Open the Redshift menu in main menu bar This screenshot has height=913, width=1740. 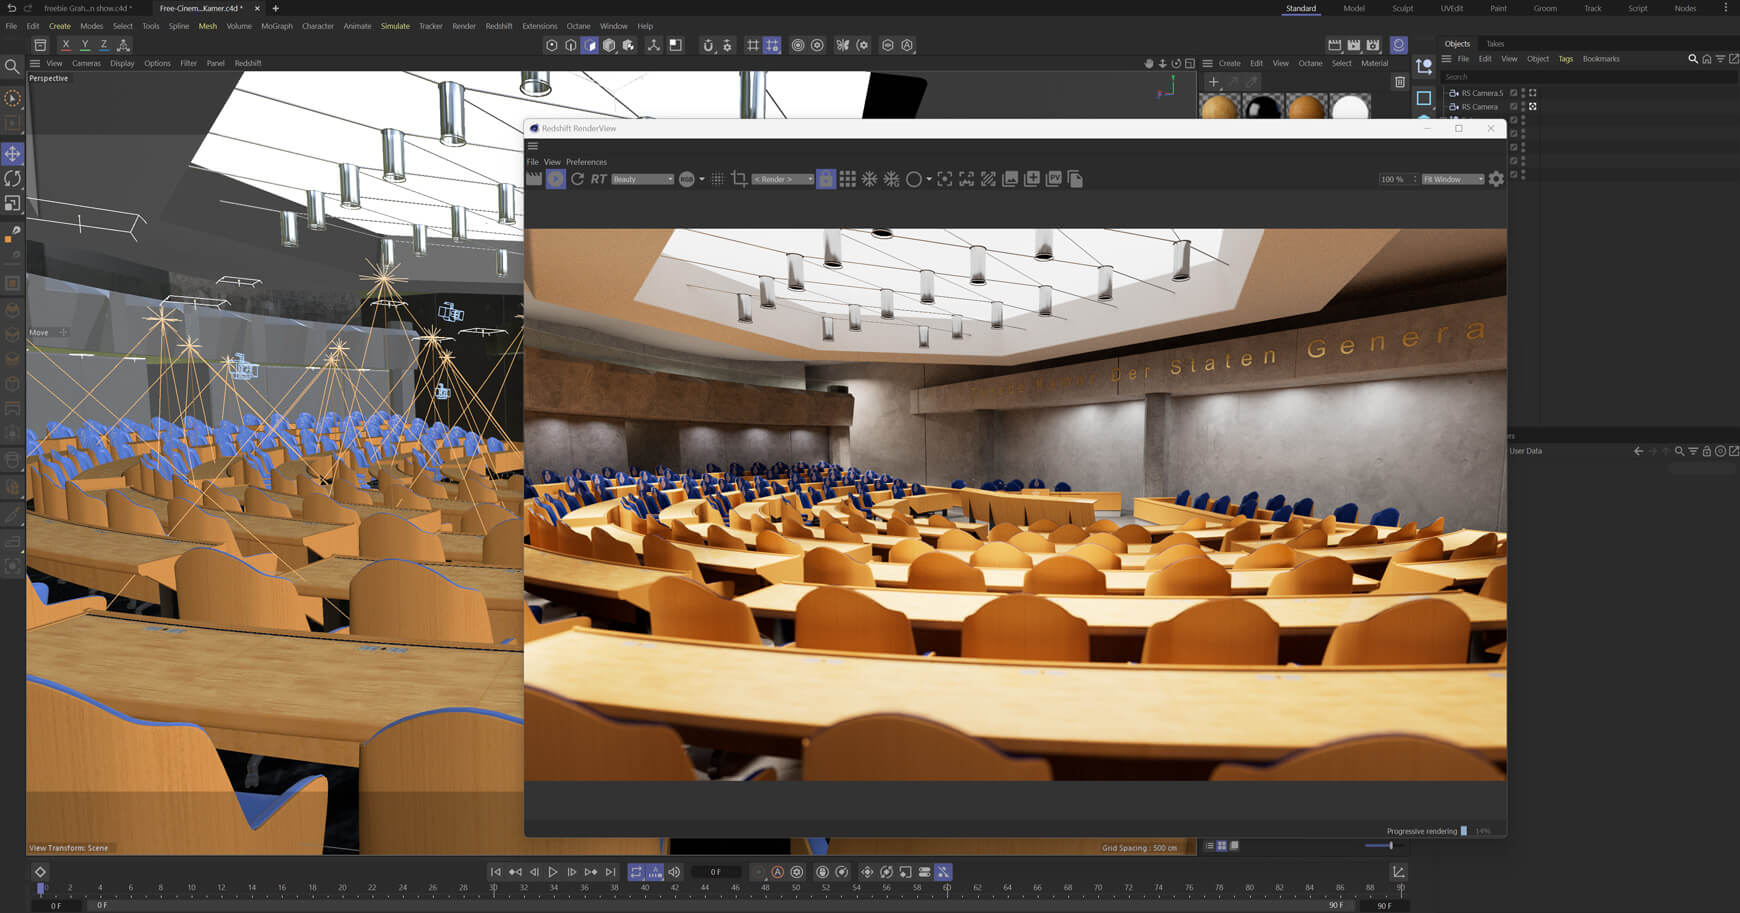click(499, 26)
